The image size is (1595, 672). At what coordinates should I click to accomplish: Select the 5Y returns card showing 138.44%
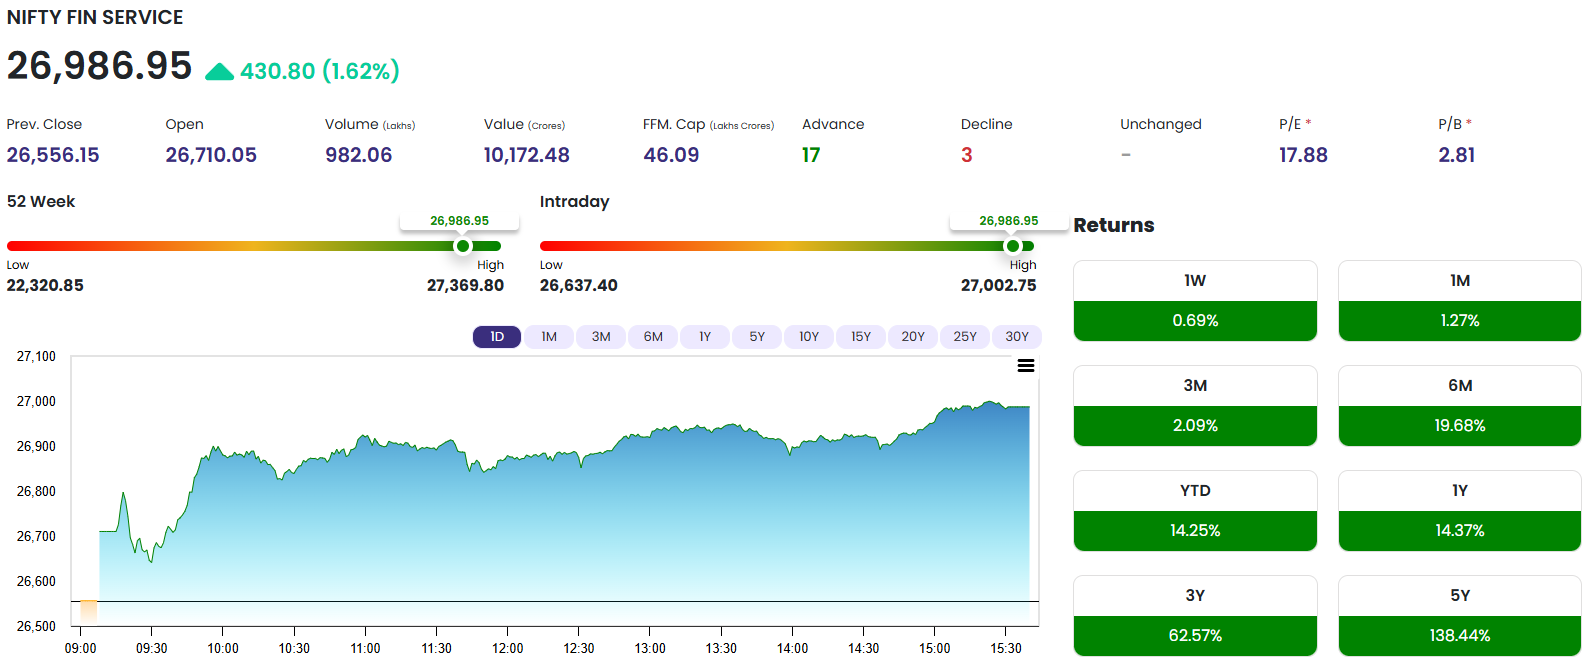1460,616
